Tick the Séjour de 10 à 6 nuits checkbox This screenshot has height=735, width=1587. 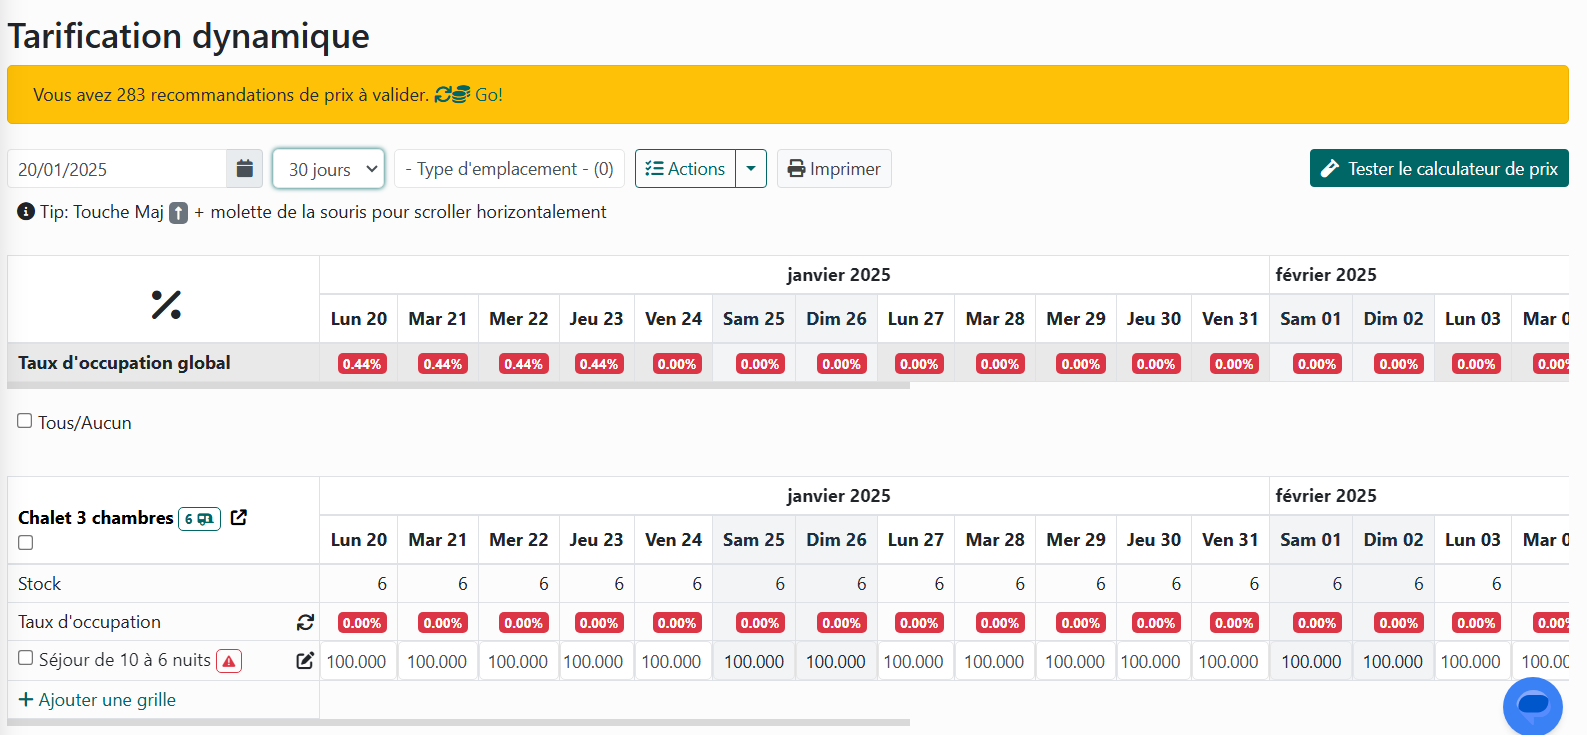(x=26, y=658)
